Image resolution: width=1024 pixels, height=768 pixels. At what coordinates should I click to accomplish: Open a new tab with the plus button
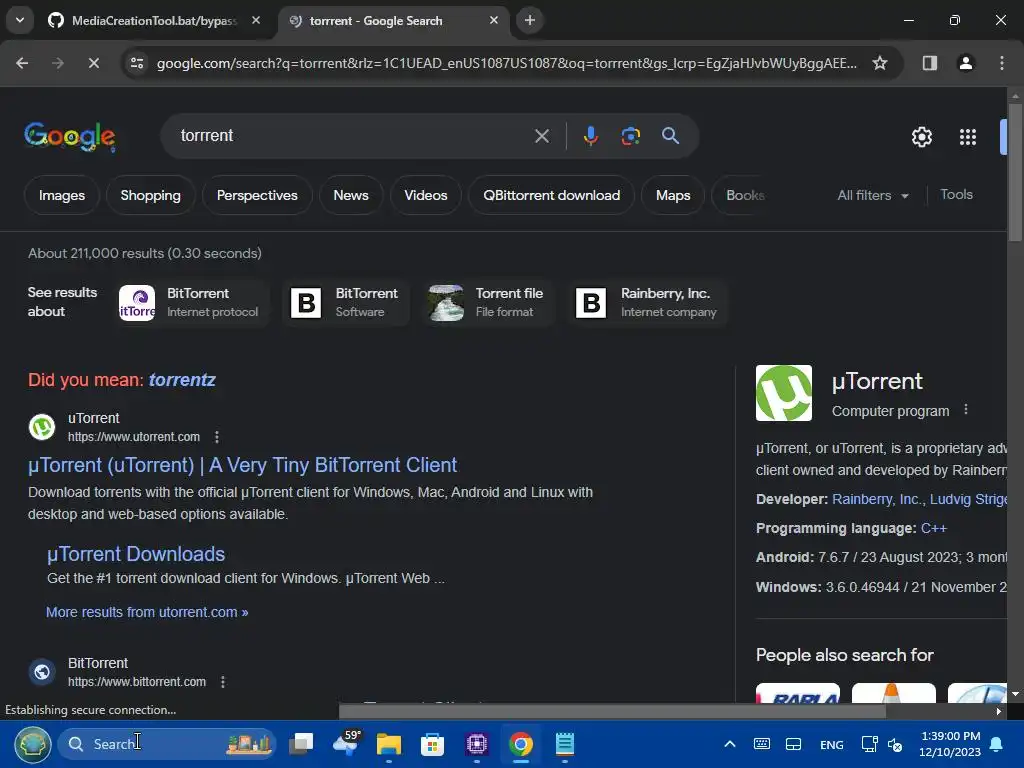point(530,21)
